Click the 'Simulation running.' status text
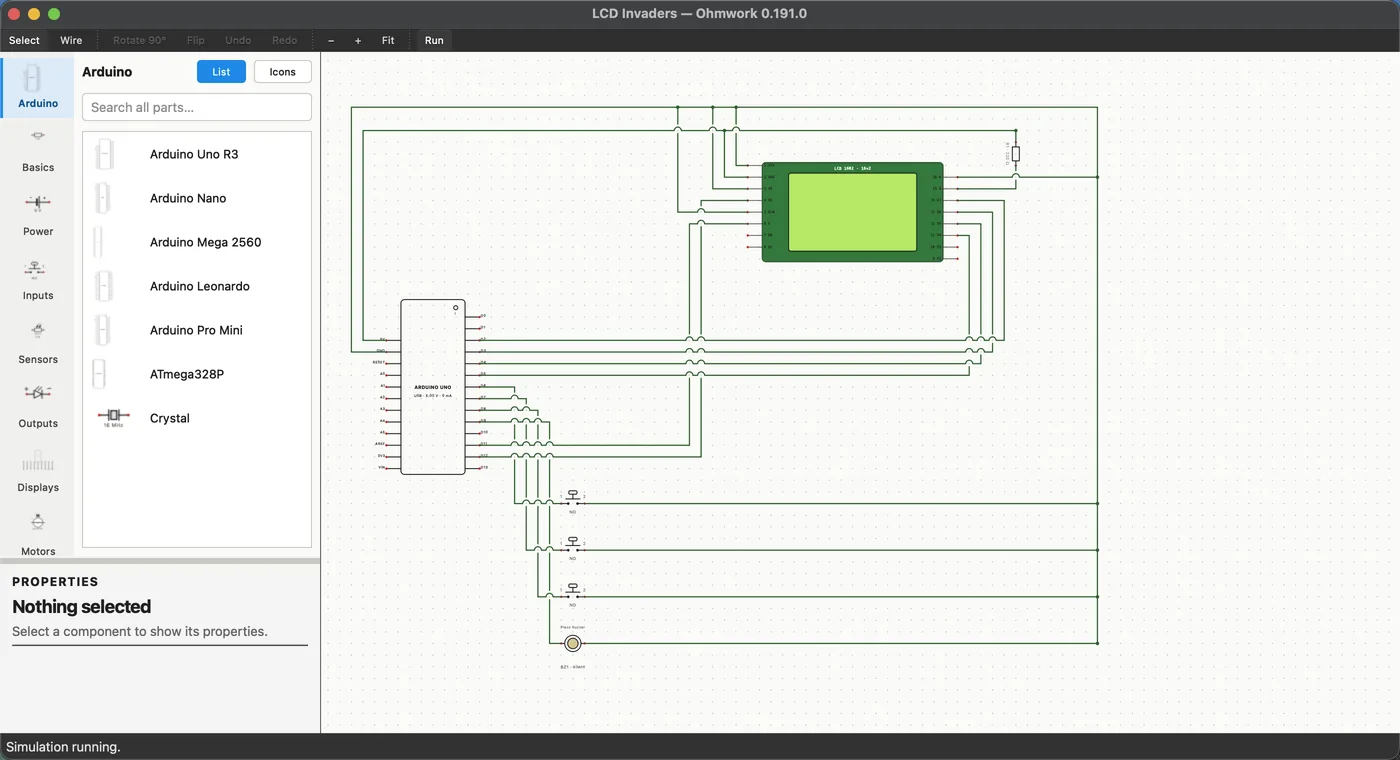The width and height of the screenshot is (1400, 760). 63,747
